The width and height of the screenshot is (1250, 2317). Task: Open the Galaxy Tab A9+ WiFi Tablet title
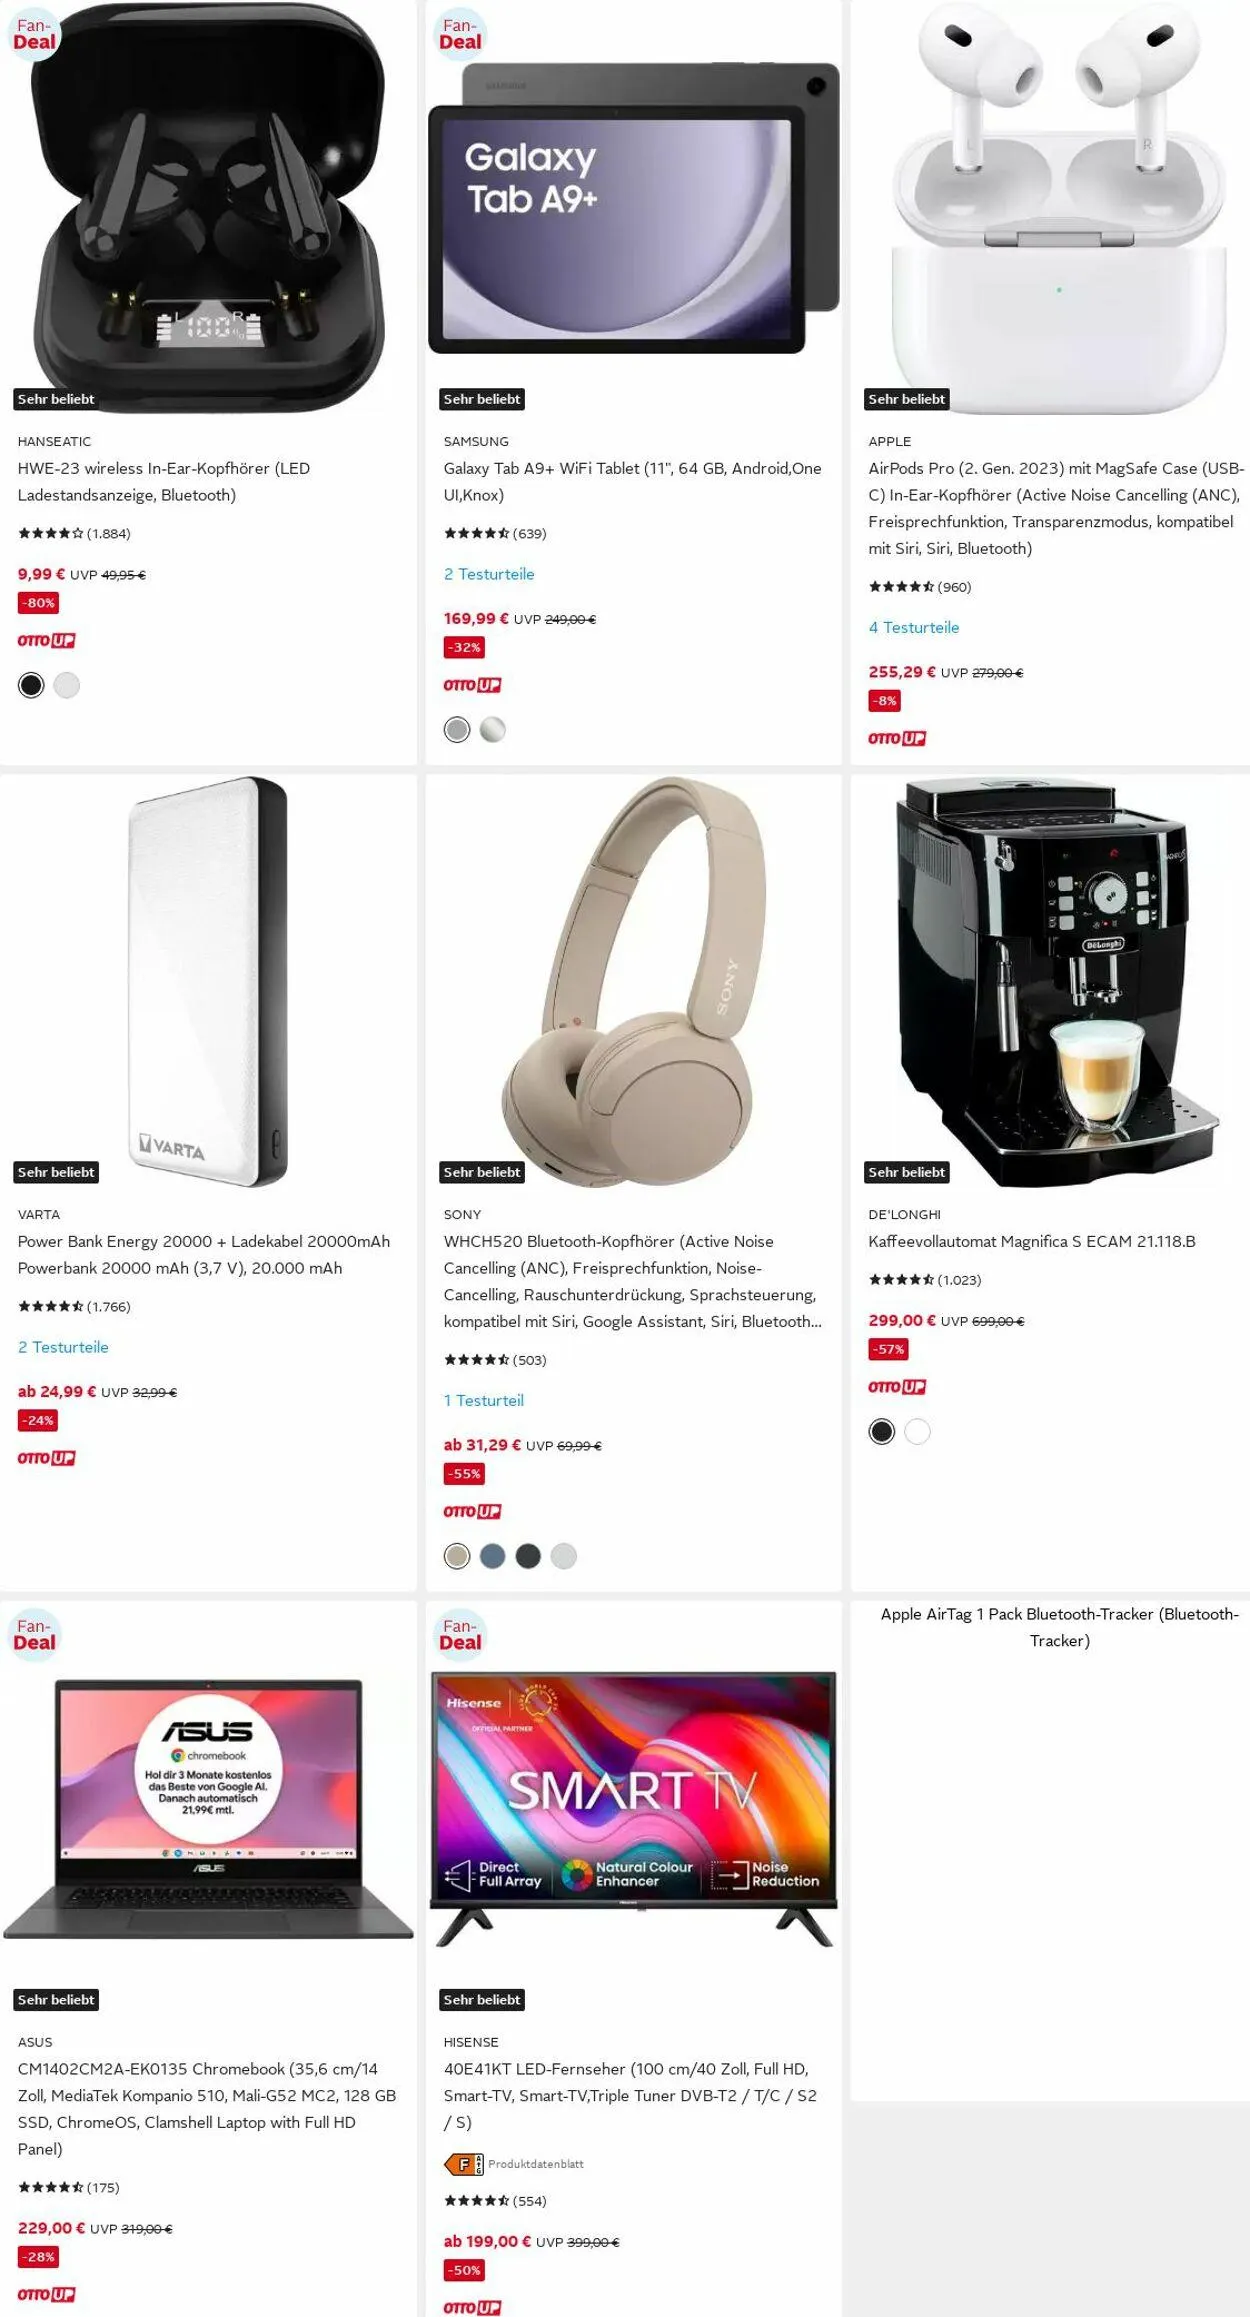[x=633, y=481]
